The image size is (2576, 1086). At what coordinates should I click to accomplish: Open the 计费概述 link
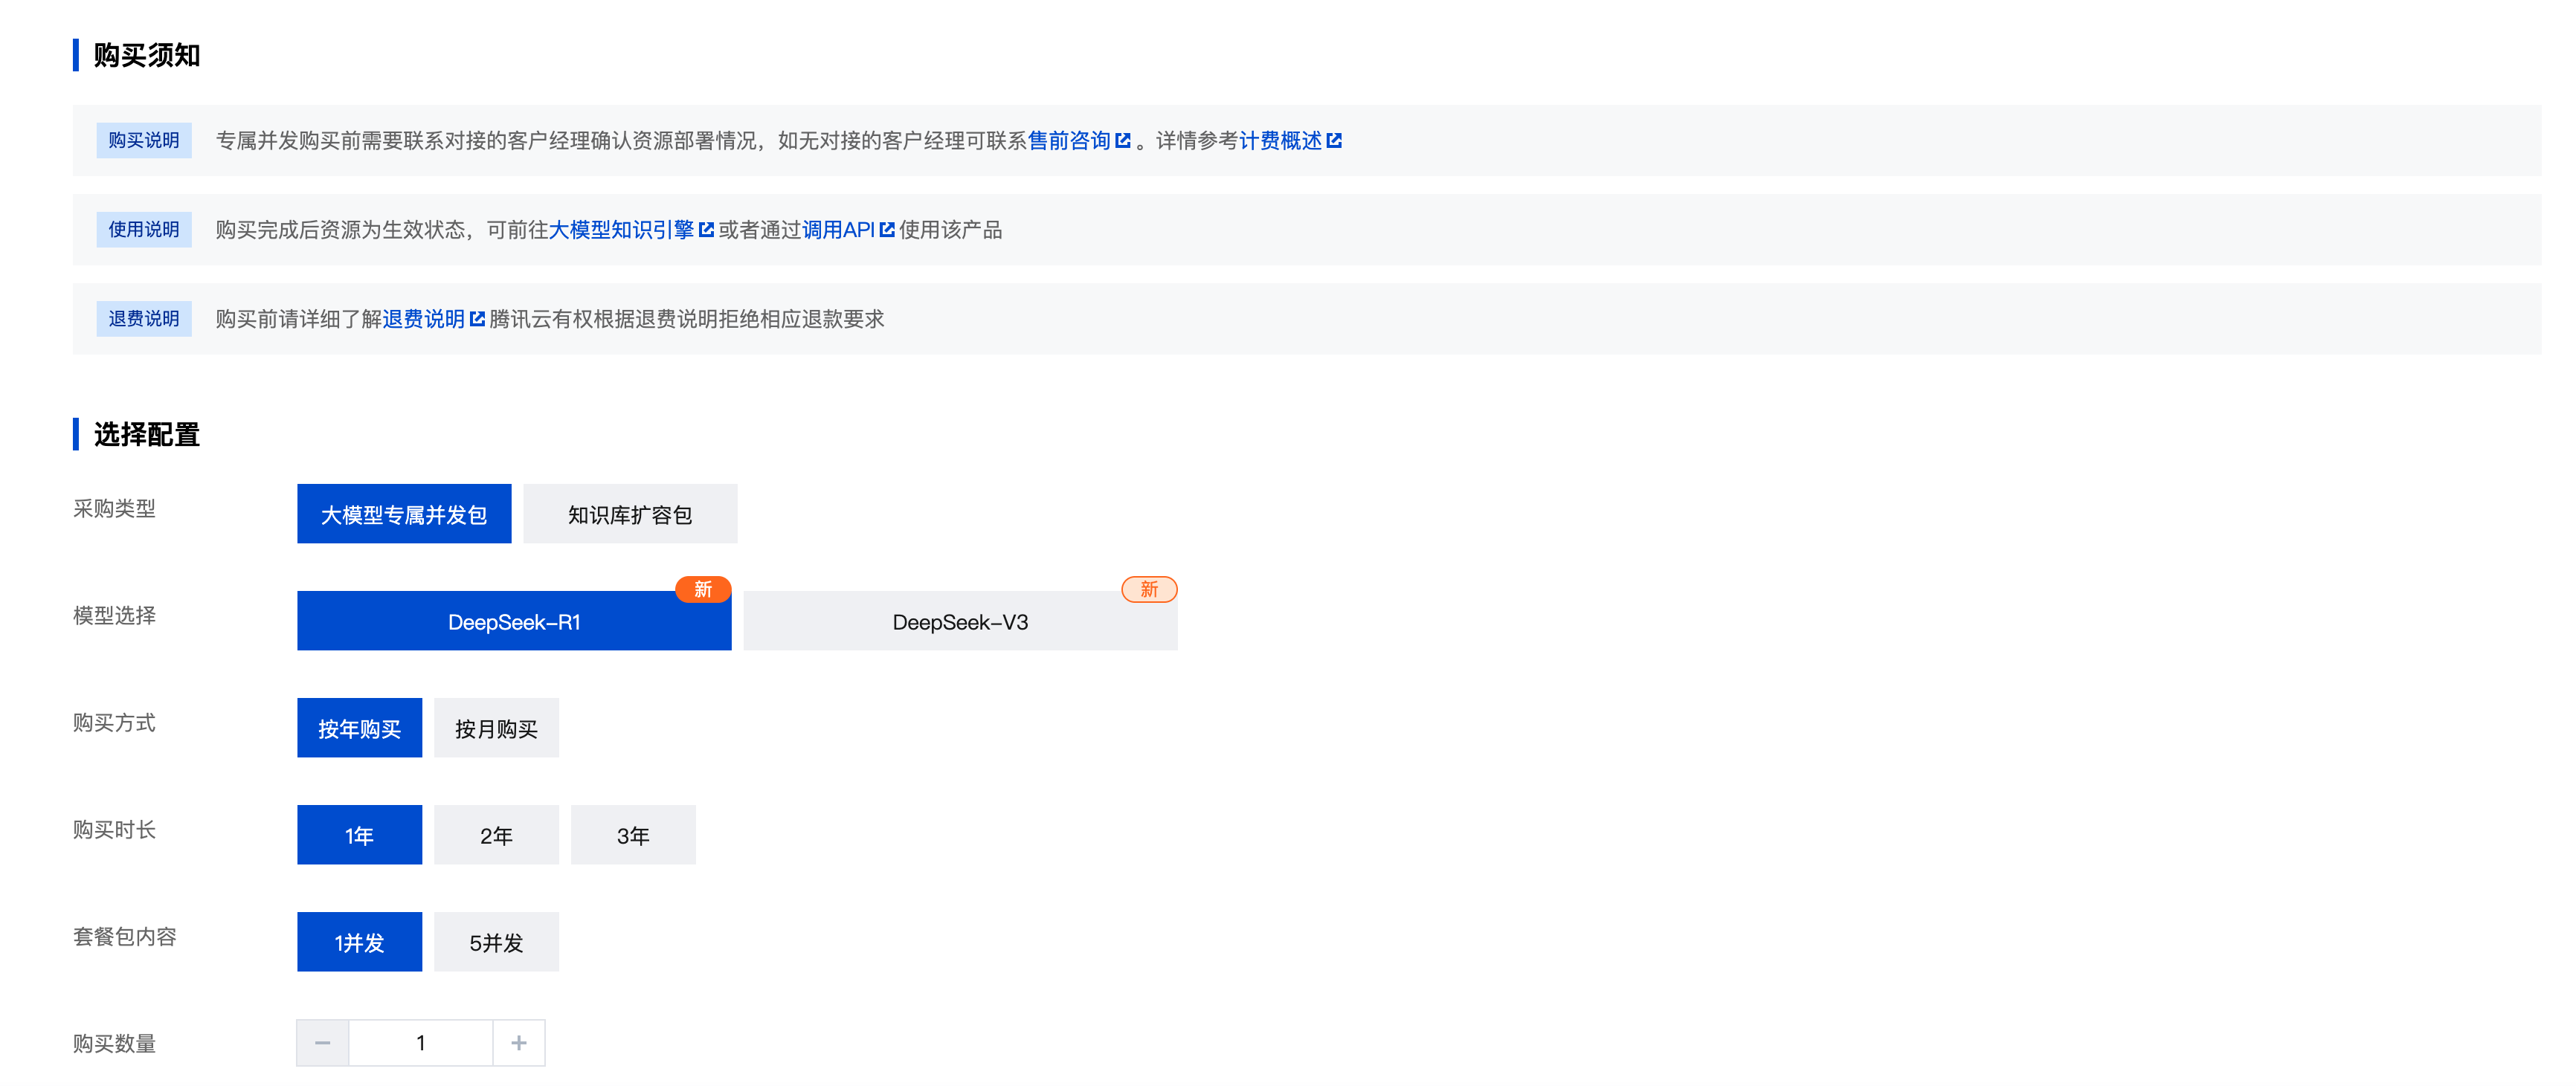click(1280, 141)
